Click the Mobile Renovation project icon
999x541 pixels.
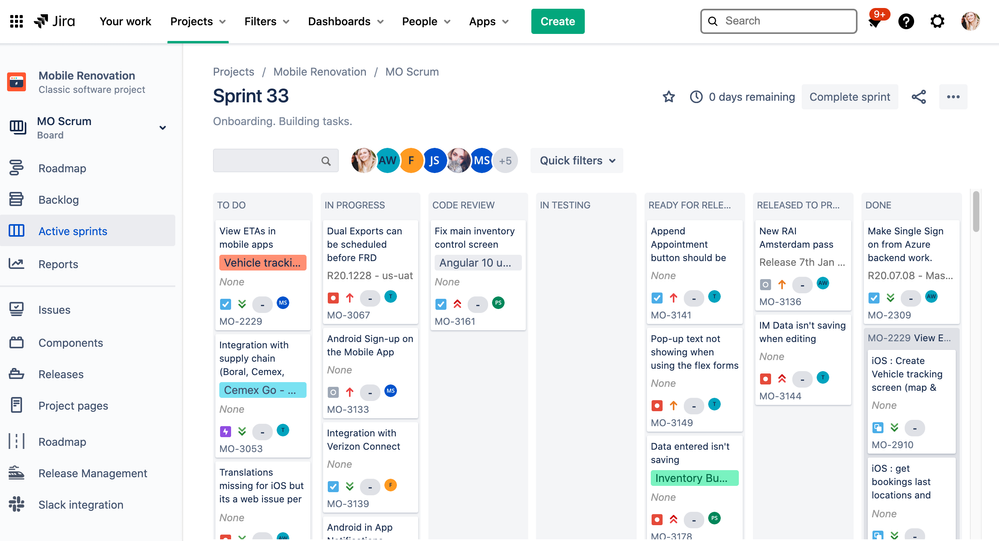click(x=17, y=82)
